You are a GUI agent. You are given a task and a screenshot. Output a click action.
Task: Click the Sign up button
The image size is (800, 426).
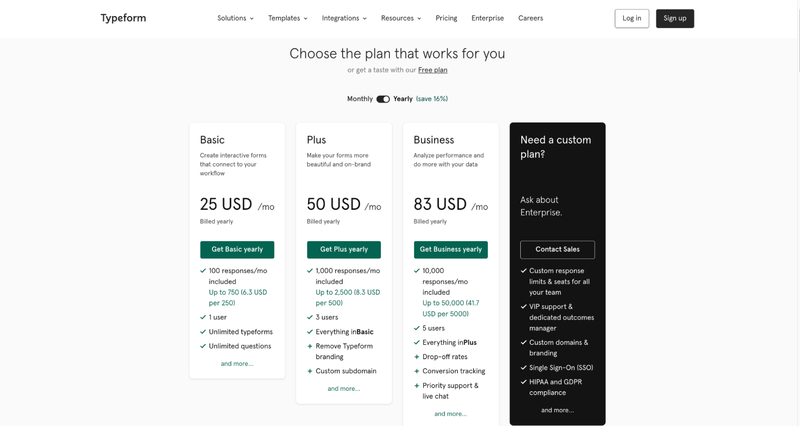click(675, 18)
